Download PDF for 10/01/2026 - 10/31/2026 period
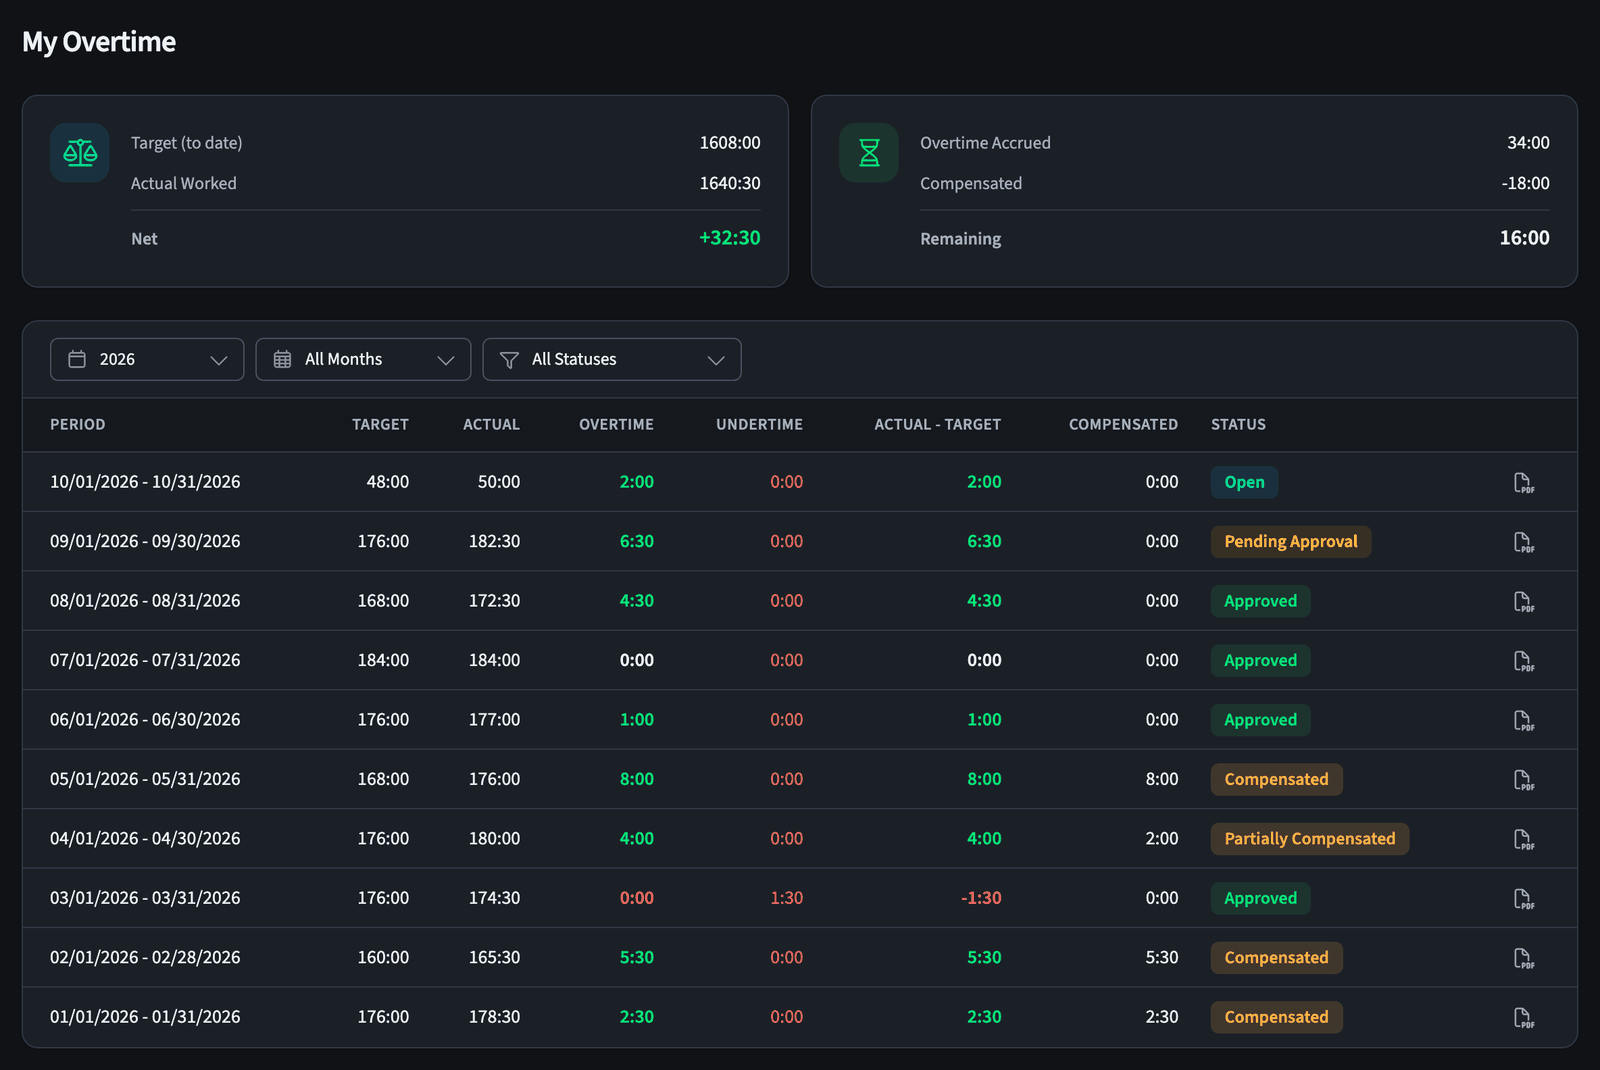 click(1523, 483)
